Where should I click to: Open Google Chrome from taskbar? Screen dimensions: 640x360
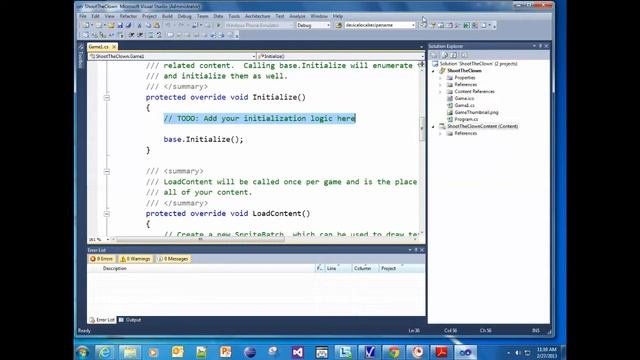click(x=393, y=352)
